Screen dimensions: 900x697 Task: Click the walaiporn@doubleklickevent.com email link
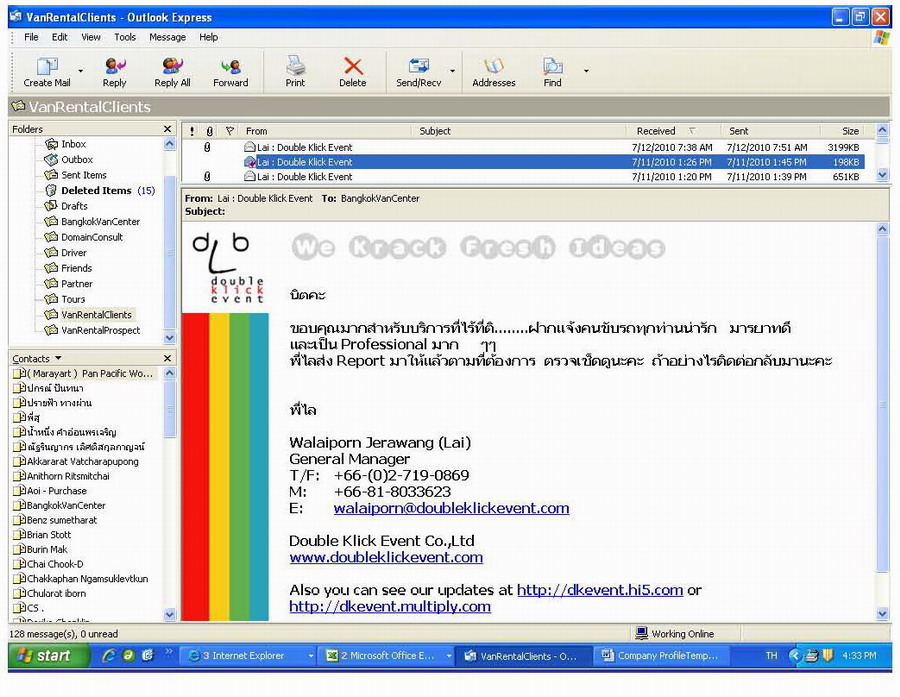[x=451, y=508]
